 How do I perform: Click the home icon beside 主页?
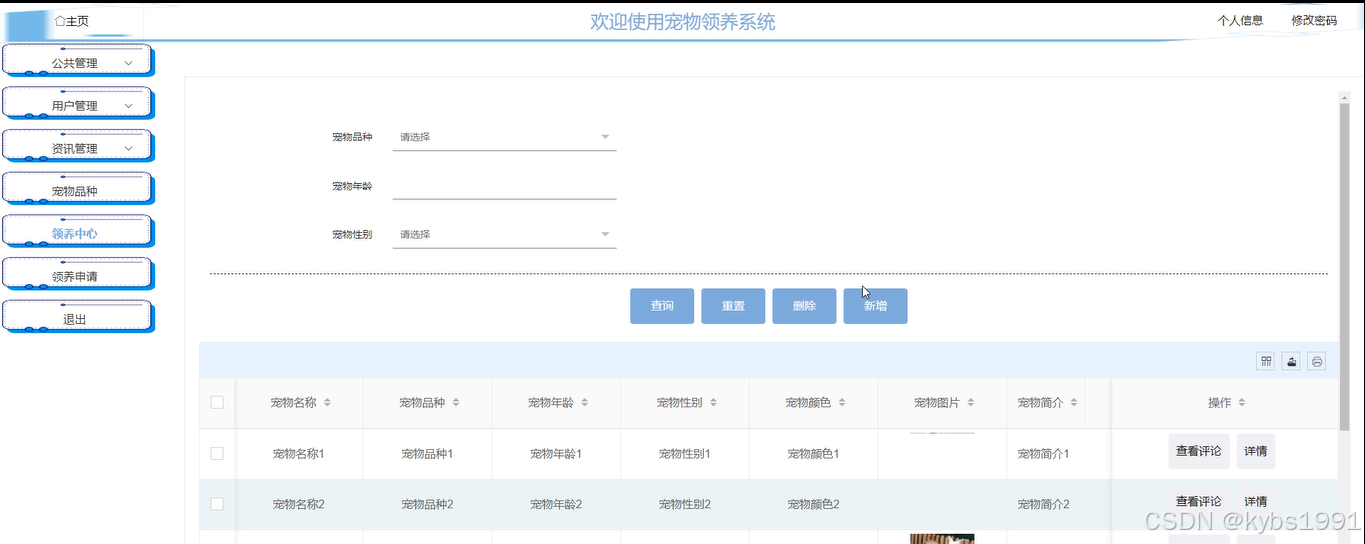coord(60,20)
